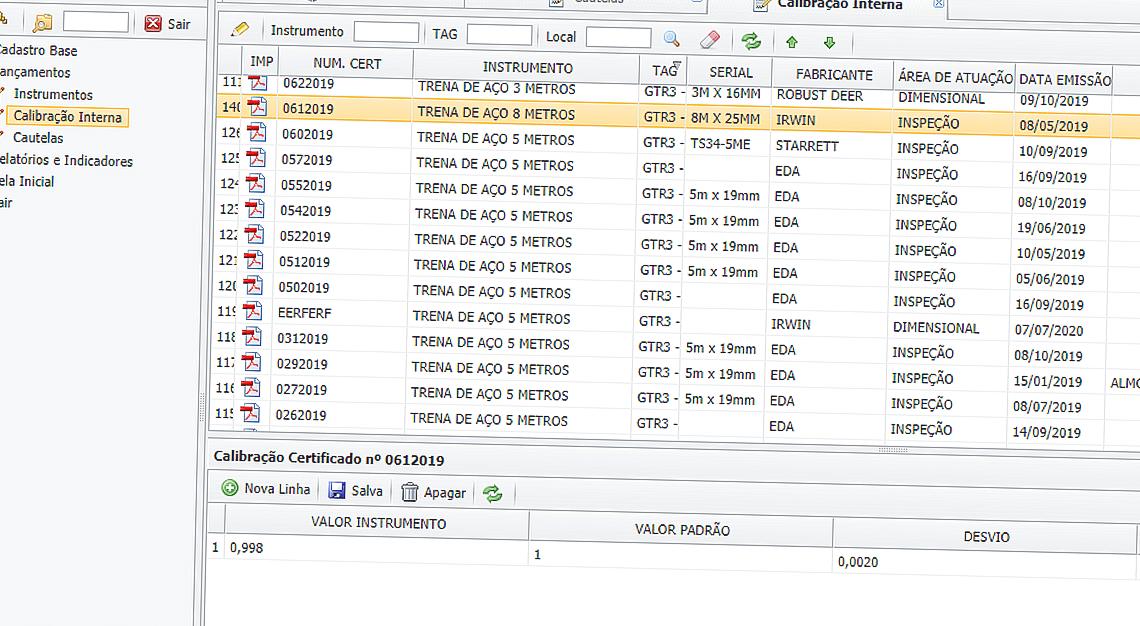Viewport: 1140px width, 626px height.
Task: Click the green up arrow icon
Action: (792, 42)
